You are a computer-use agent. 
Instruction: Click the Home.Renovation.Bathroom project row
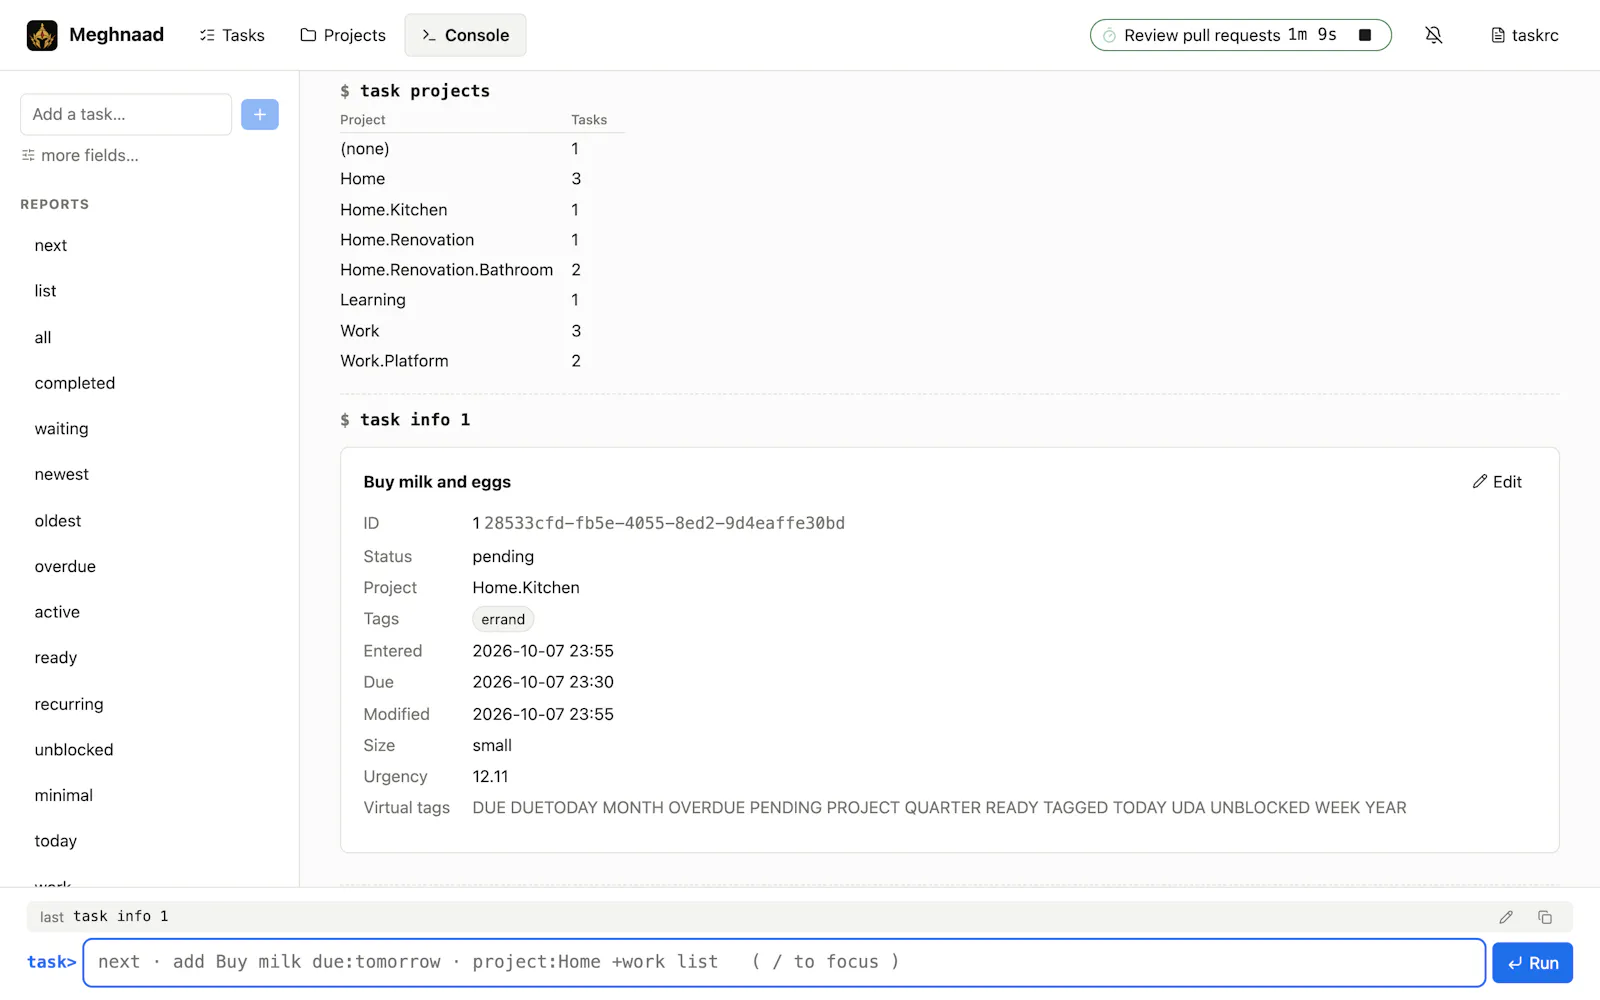[x=482, y=270]
